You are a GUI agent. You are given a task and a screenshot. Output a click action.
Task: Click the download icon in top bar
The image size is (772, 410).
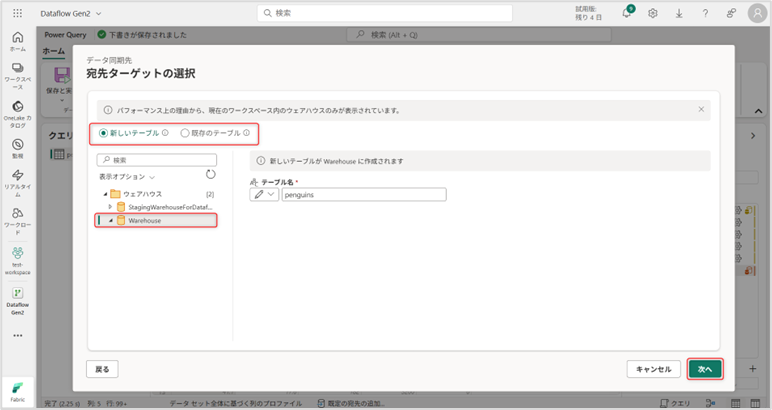679,13
